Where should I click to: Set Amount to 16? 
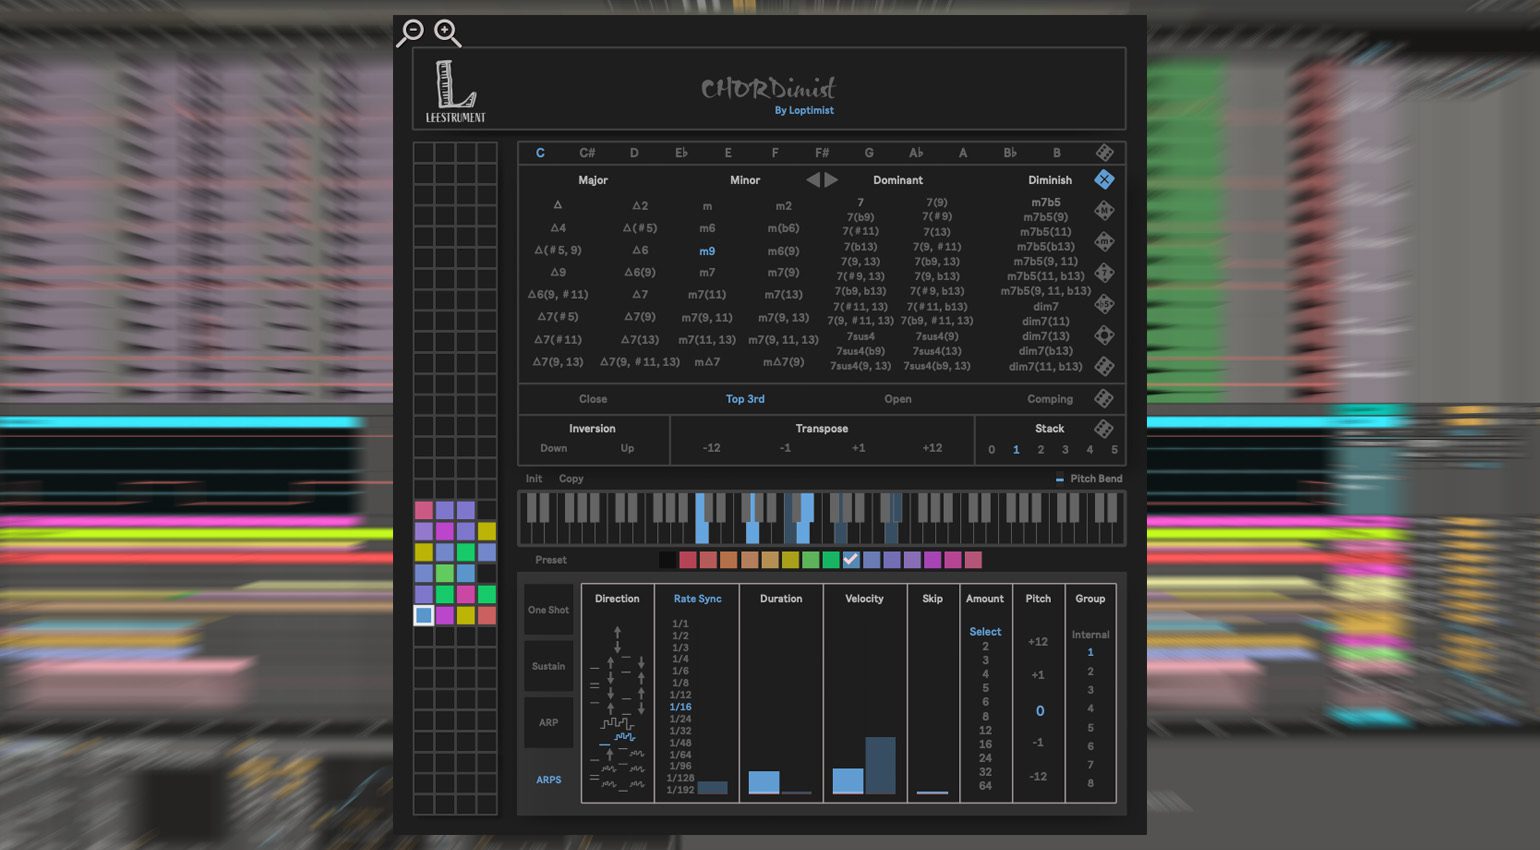985,744
